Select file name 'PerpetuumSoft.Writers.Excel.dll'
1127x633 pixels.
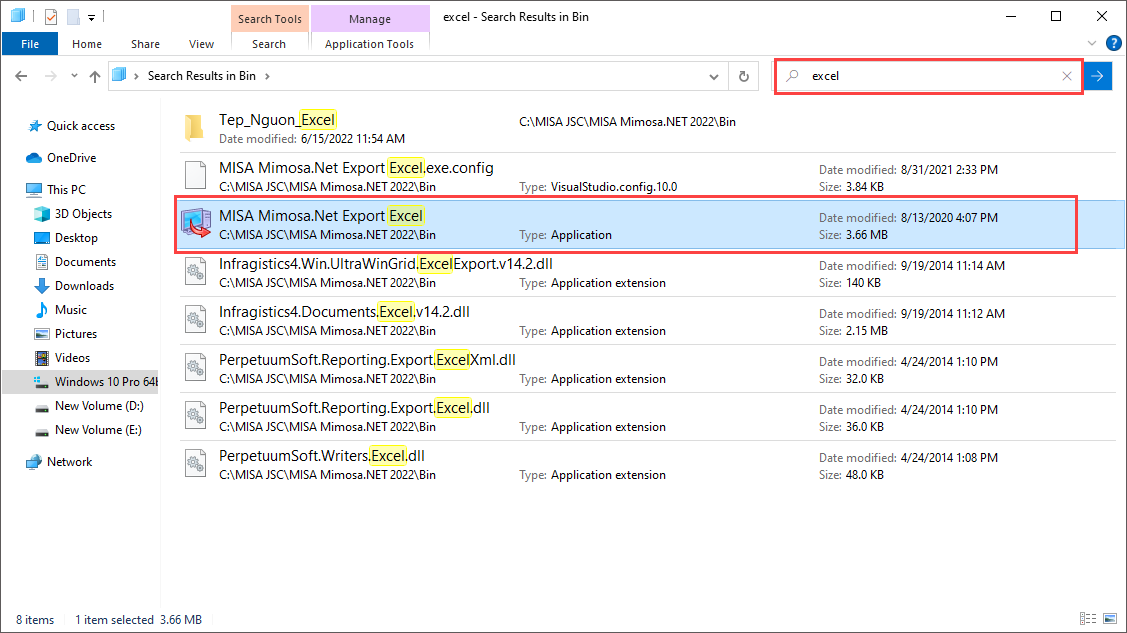[x=322, y=456]
